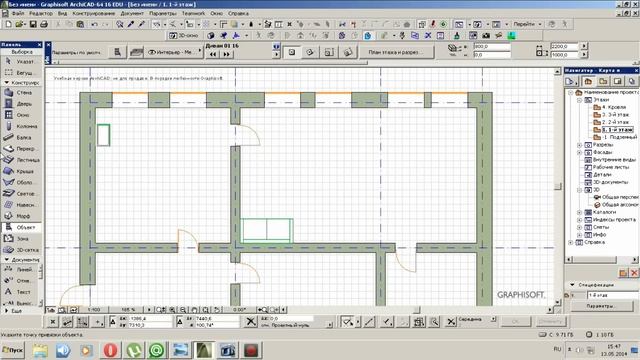
Task: Open the Перейти dropdown in toolbar
Action: tap(527, 24)
